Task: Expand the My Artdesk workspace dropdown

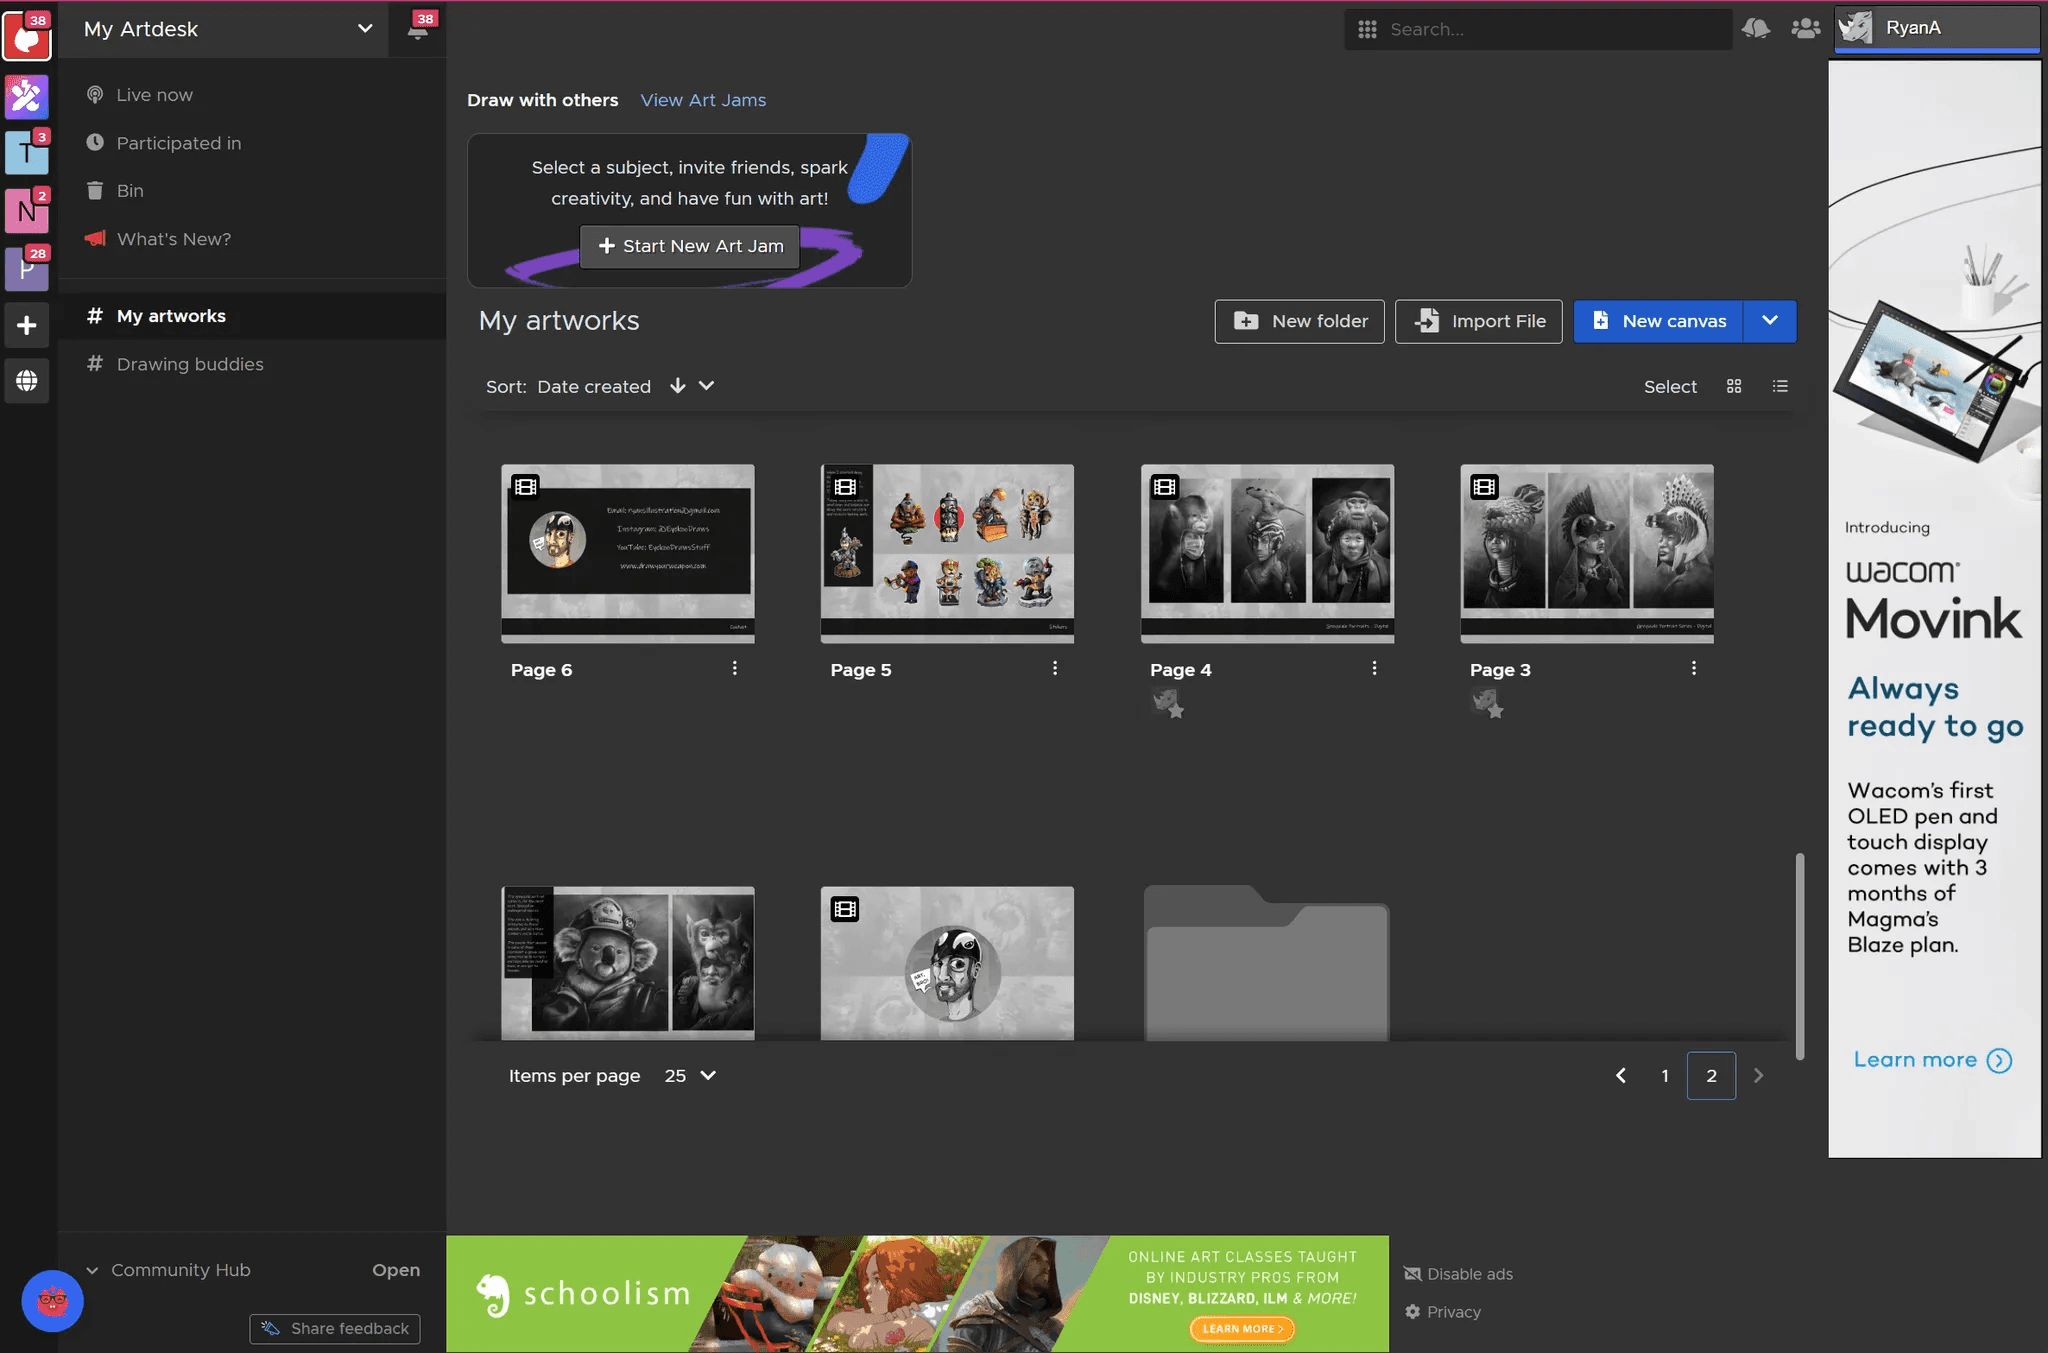Action: [x=365, y=29]
